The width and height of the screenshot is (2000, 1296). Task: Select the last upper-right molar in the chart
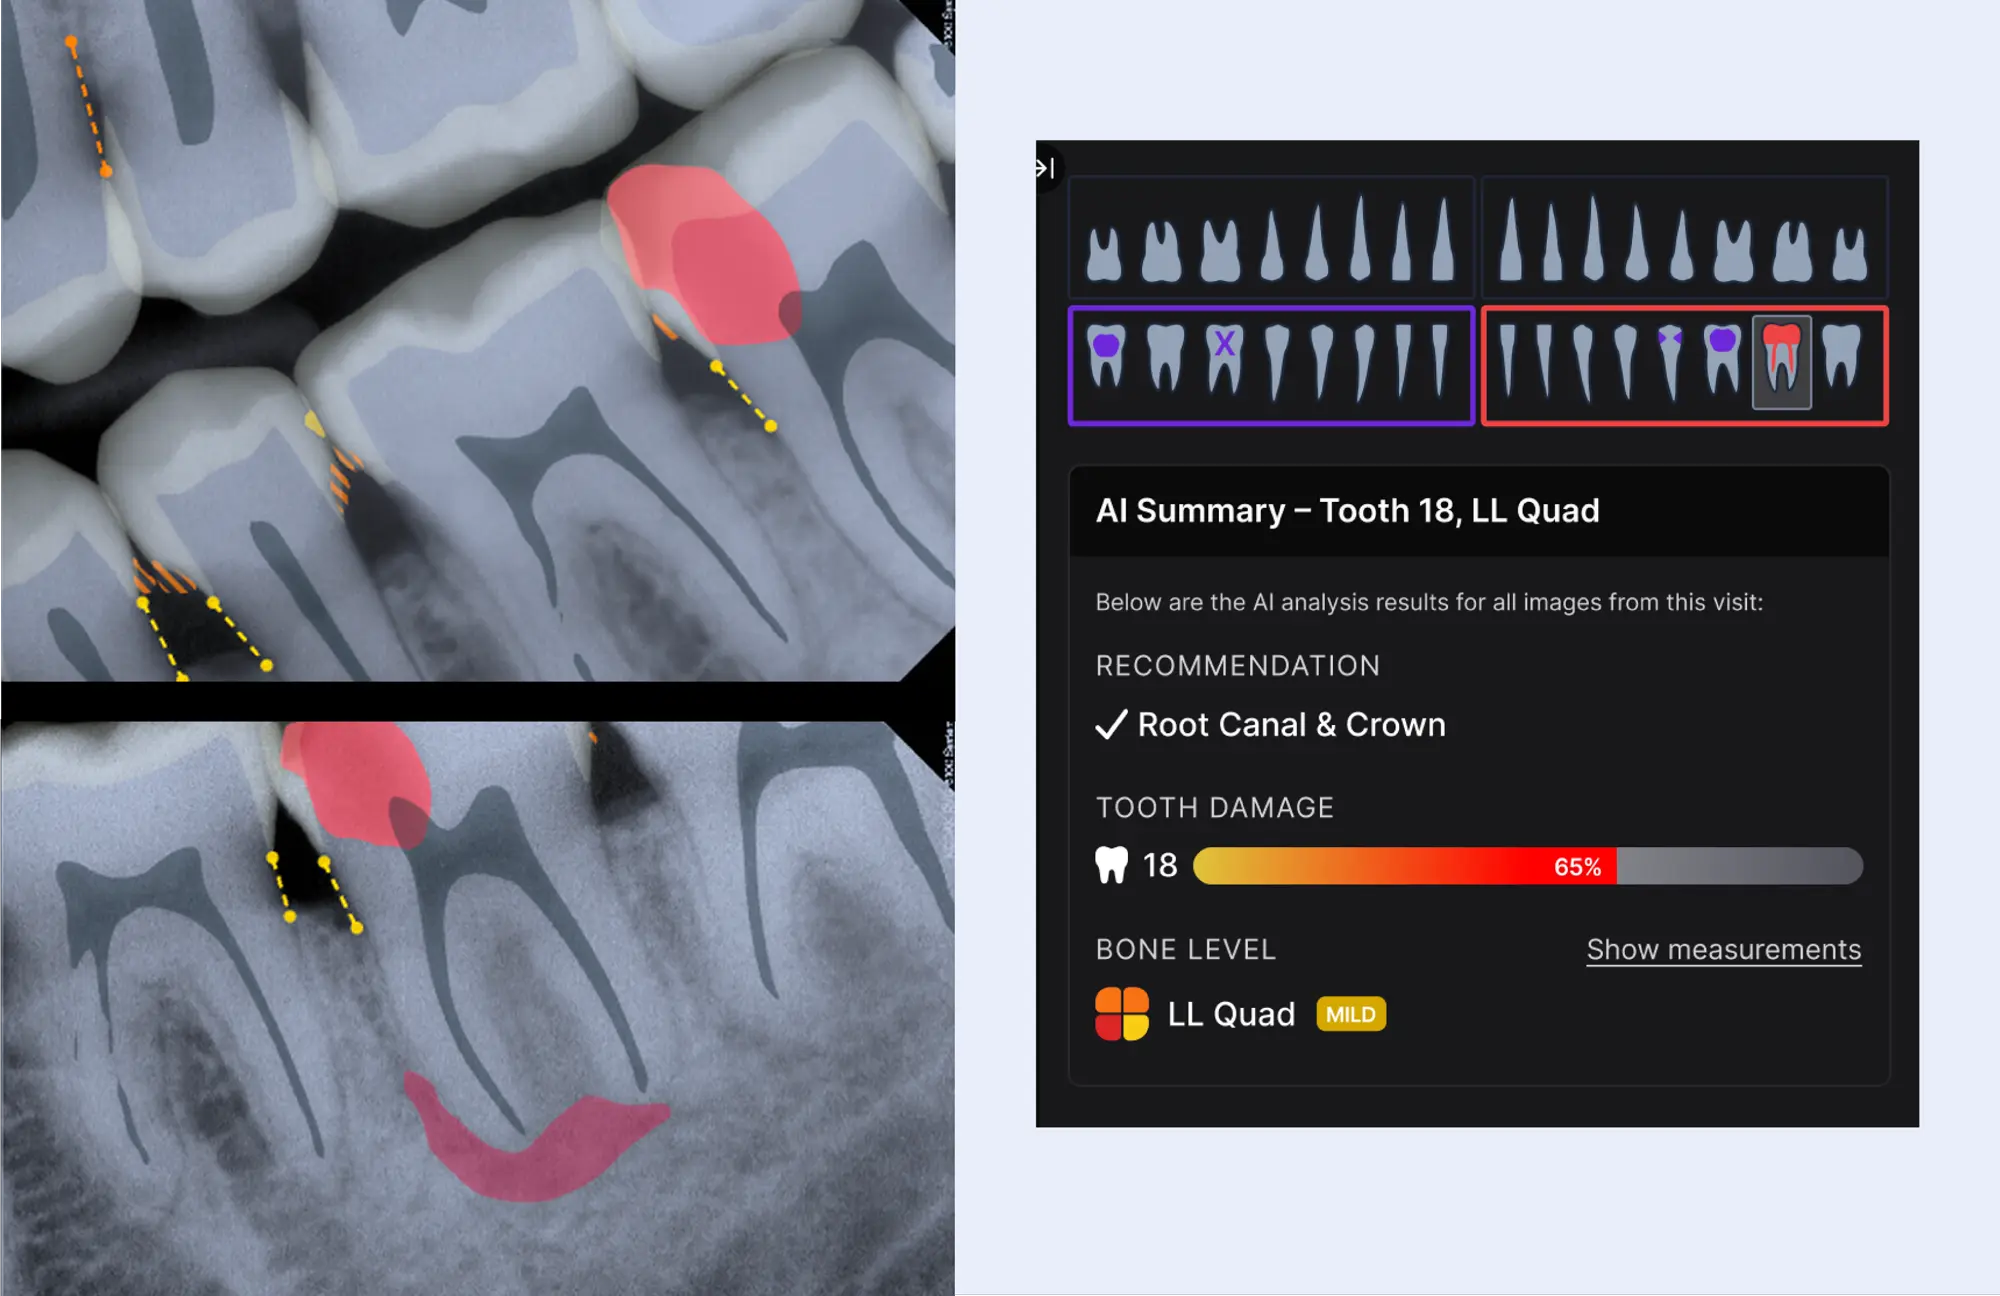tap(1850, 254)
